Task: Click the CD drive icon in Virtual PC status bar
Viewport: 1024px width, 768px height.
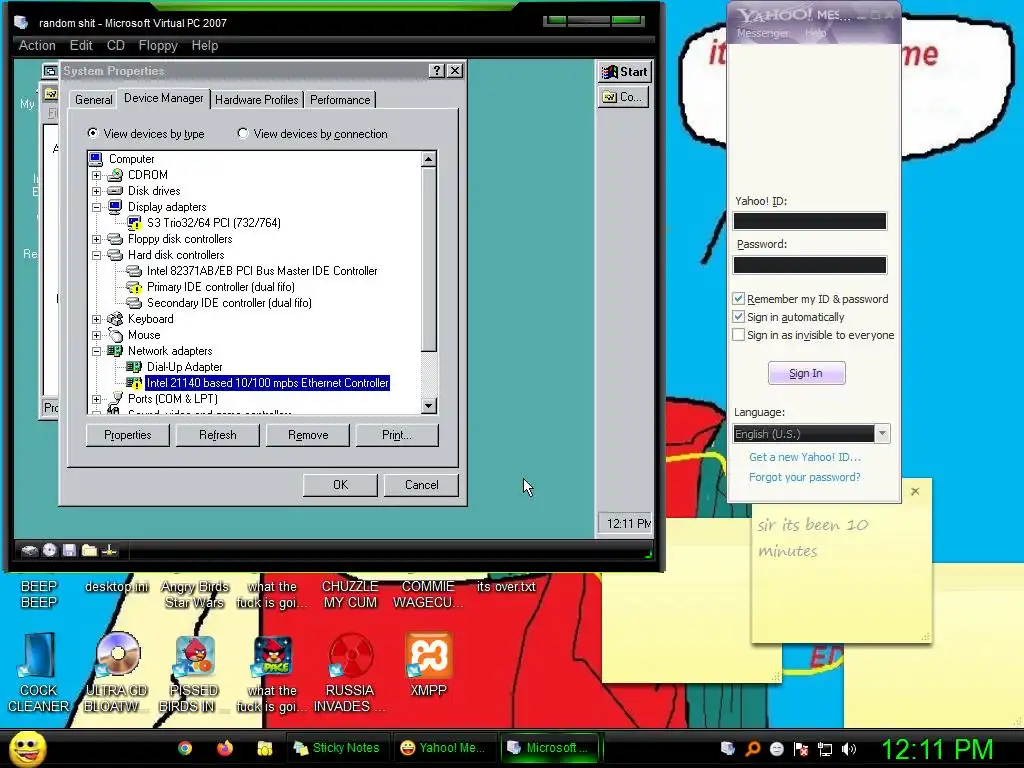Action: 50,551
